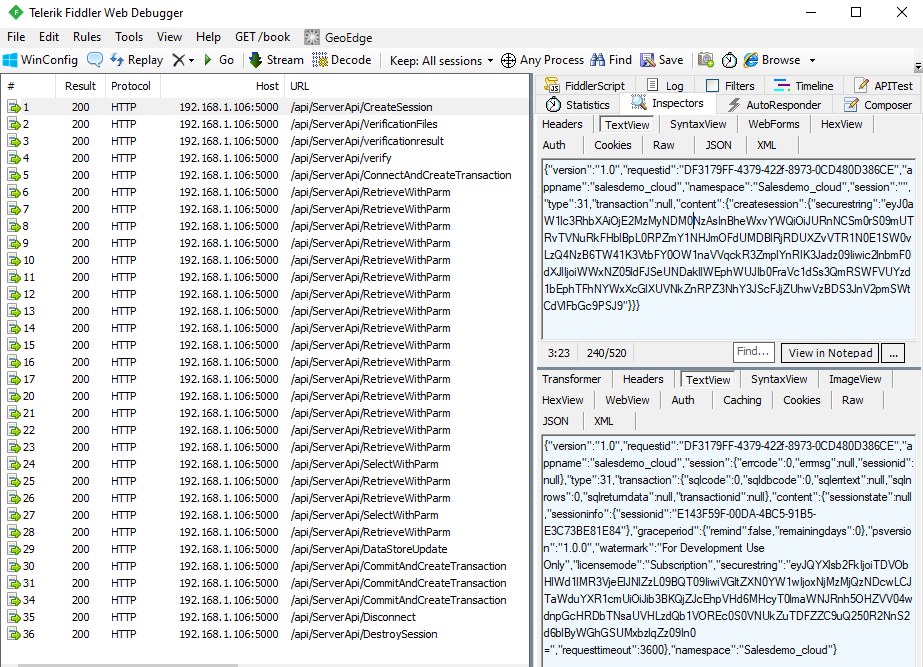Image resolution: width=923 pixels, height=667 pixels.
Task: Select session 24 SelectWithParm row
Action: pos(265,464)
